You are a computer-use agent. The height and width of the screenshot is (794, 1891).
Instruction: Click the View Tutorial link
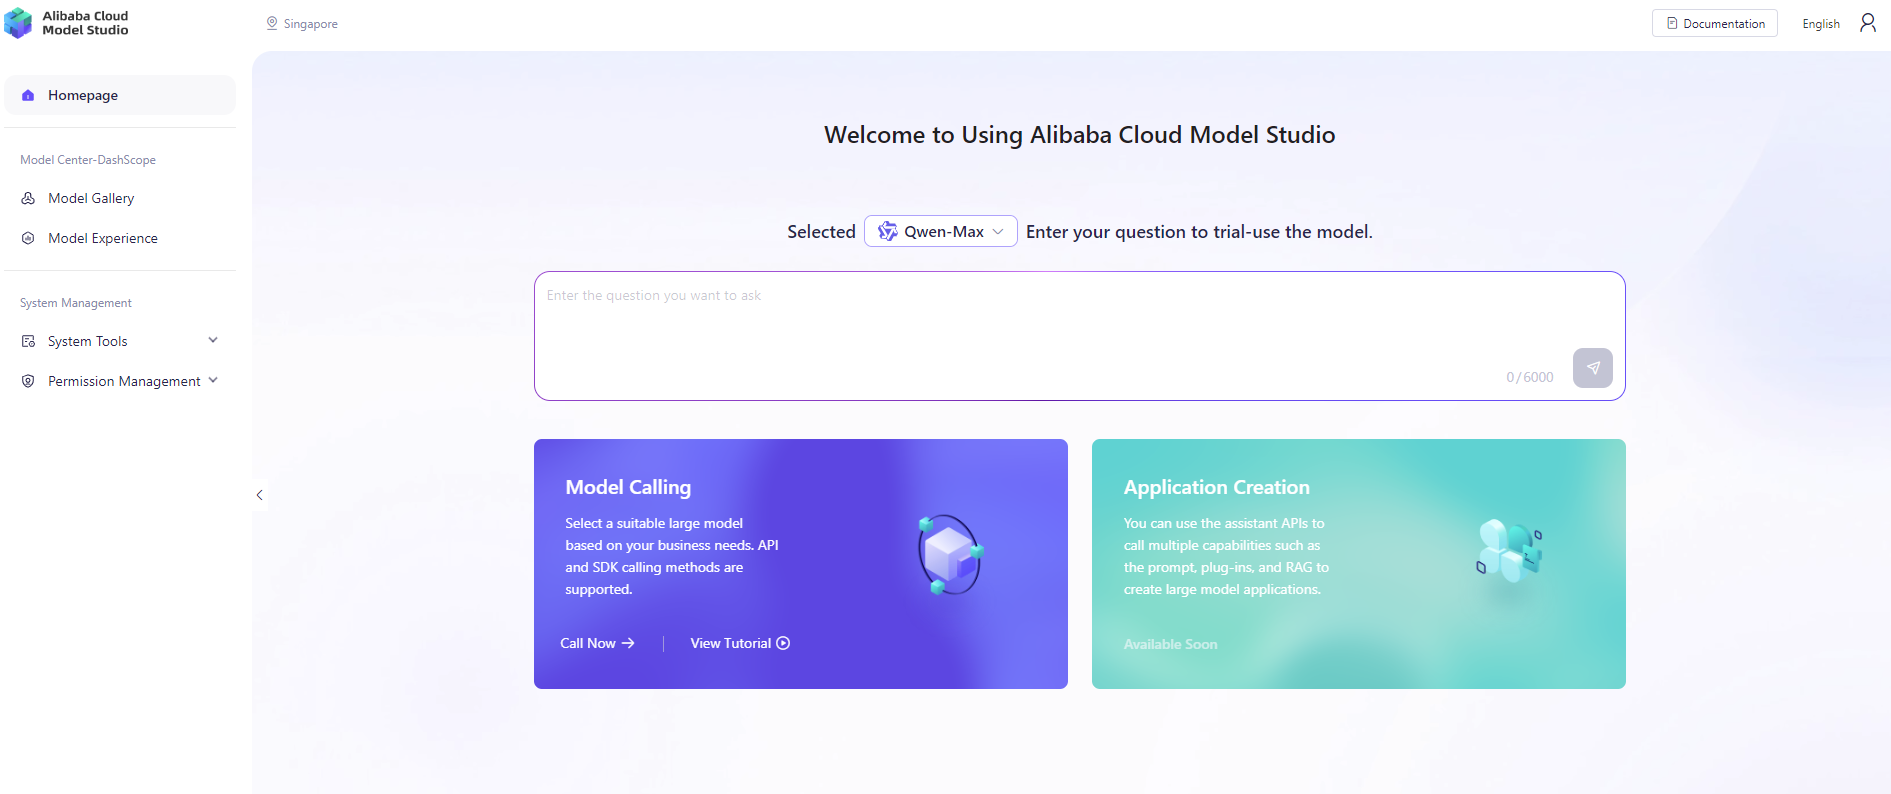click(x=740, y=643)
